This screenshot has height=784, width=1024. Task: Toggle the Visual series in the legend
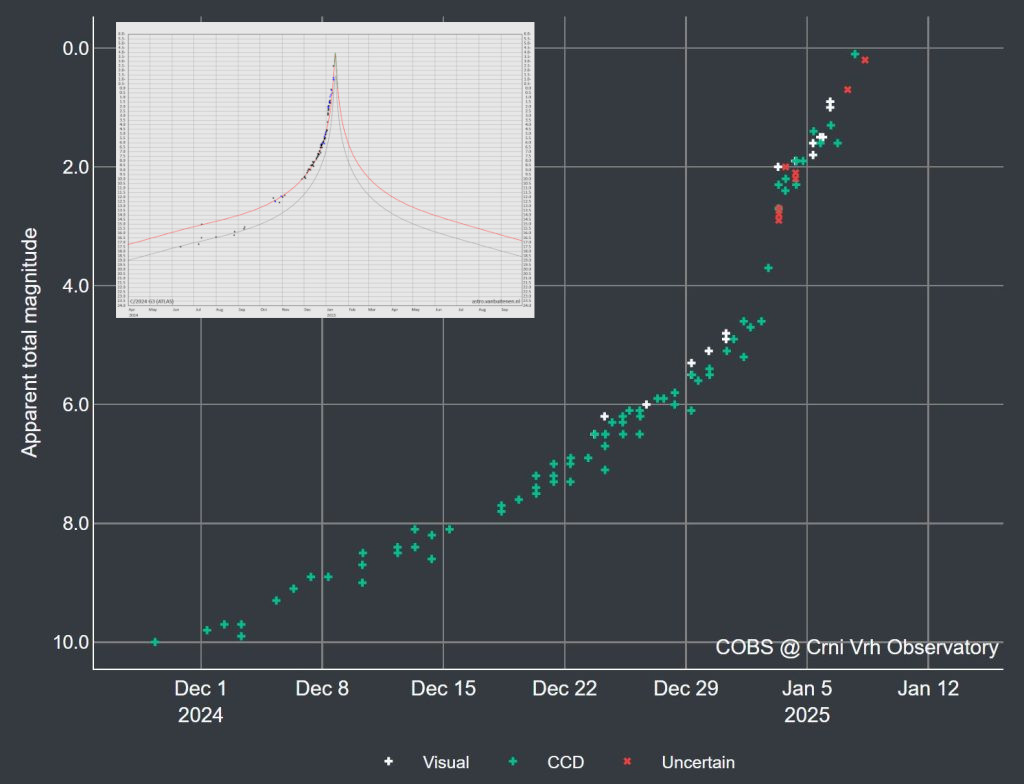(426, 762)
